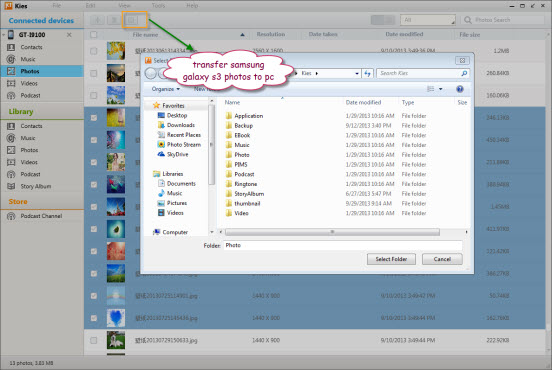Open Library Music

click(x=27, y=138)
